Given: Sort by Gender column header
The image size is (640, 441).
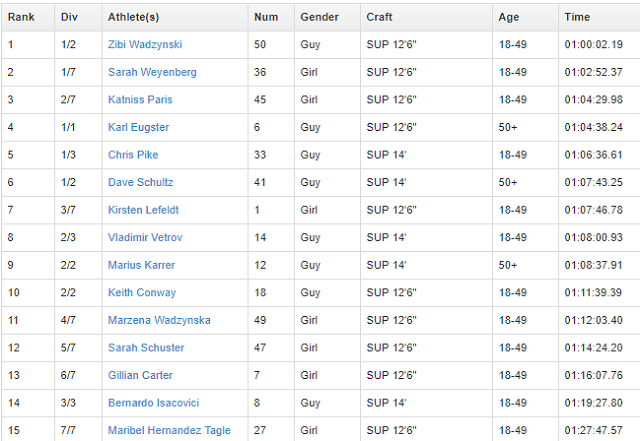Looking at the screenshot, I should tap(319, 17).
